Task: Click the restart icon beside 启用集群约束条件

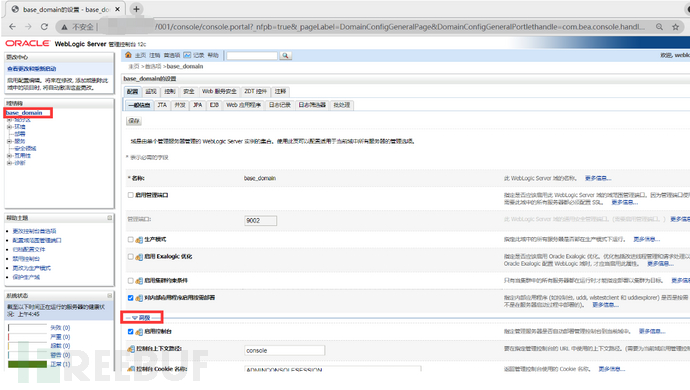Action: point(139,281)
